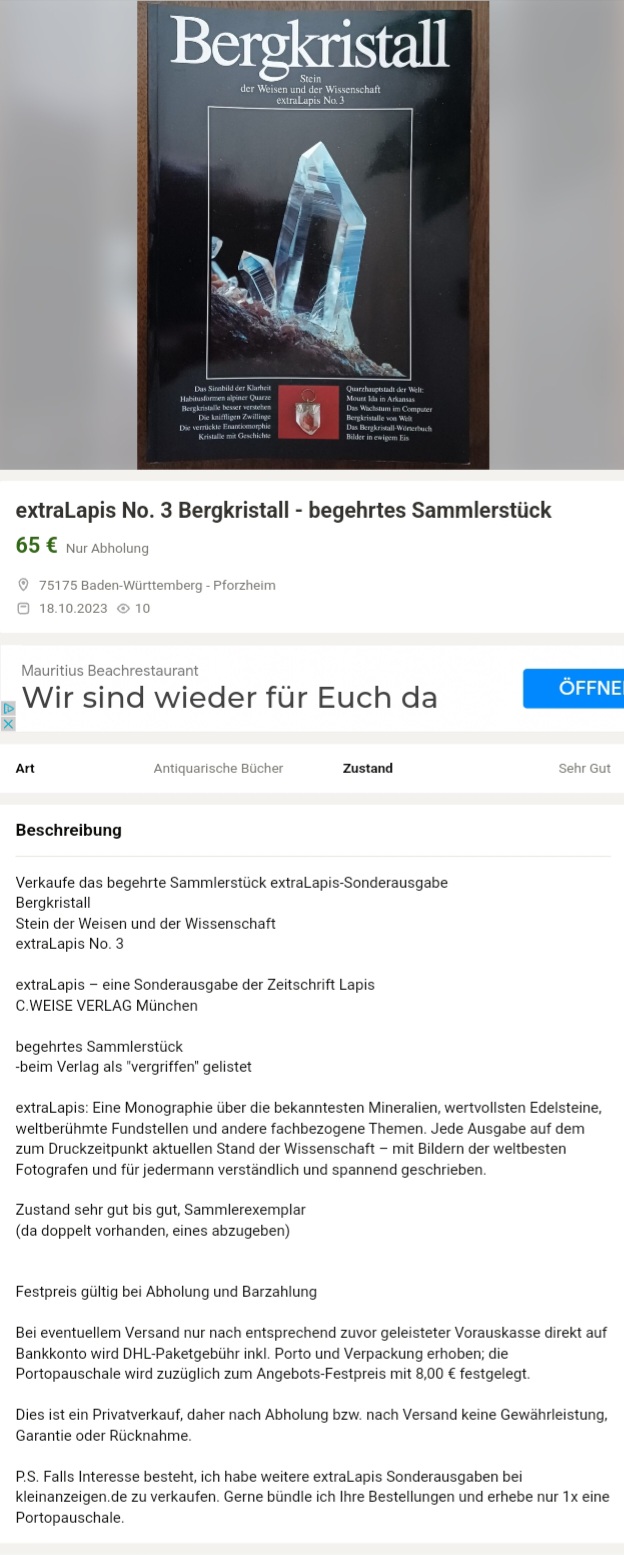Screen dimensions: 624x1555
Task: Select the Antiquarische Bücher category value
Action: point(218,768)
